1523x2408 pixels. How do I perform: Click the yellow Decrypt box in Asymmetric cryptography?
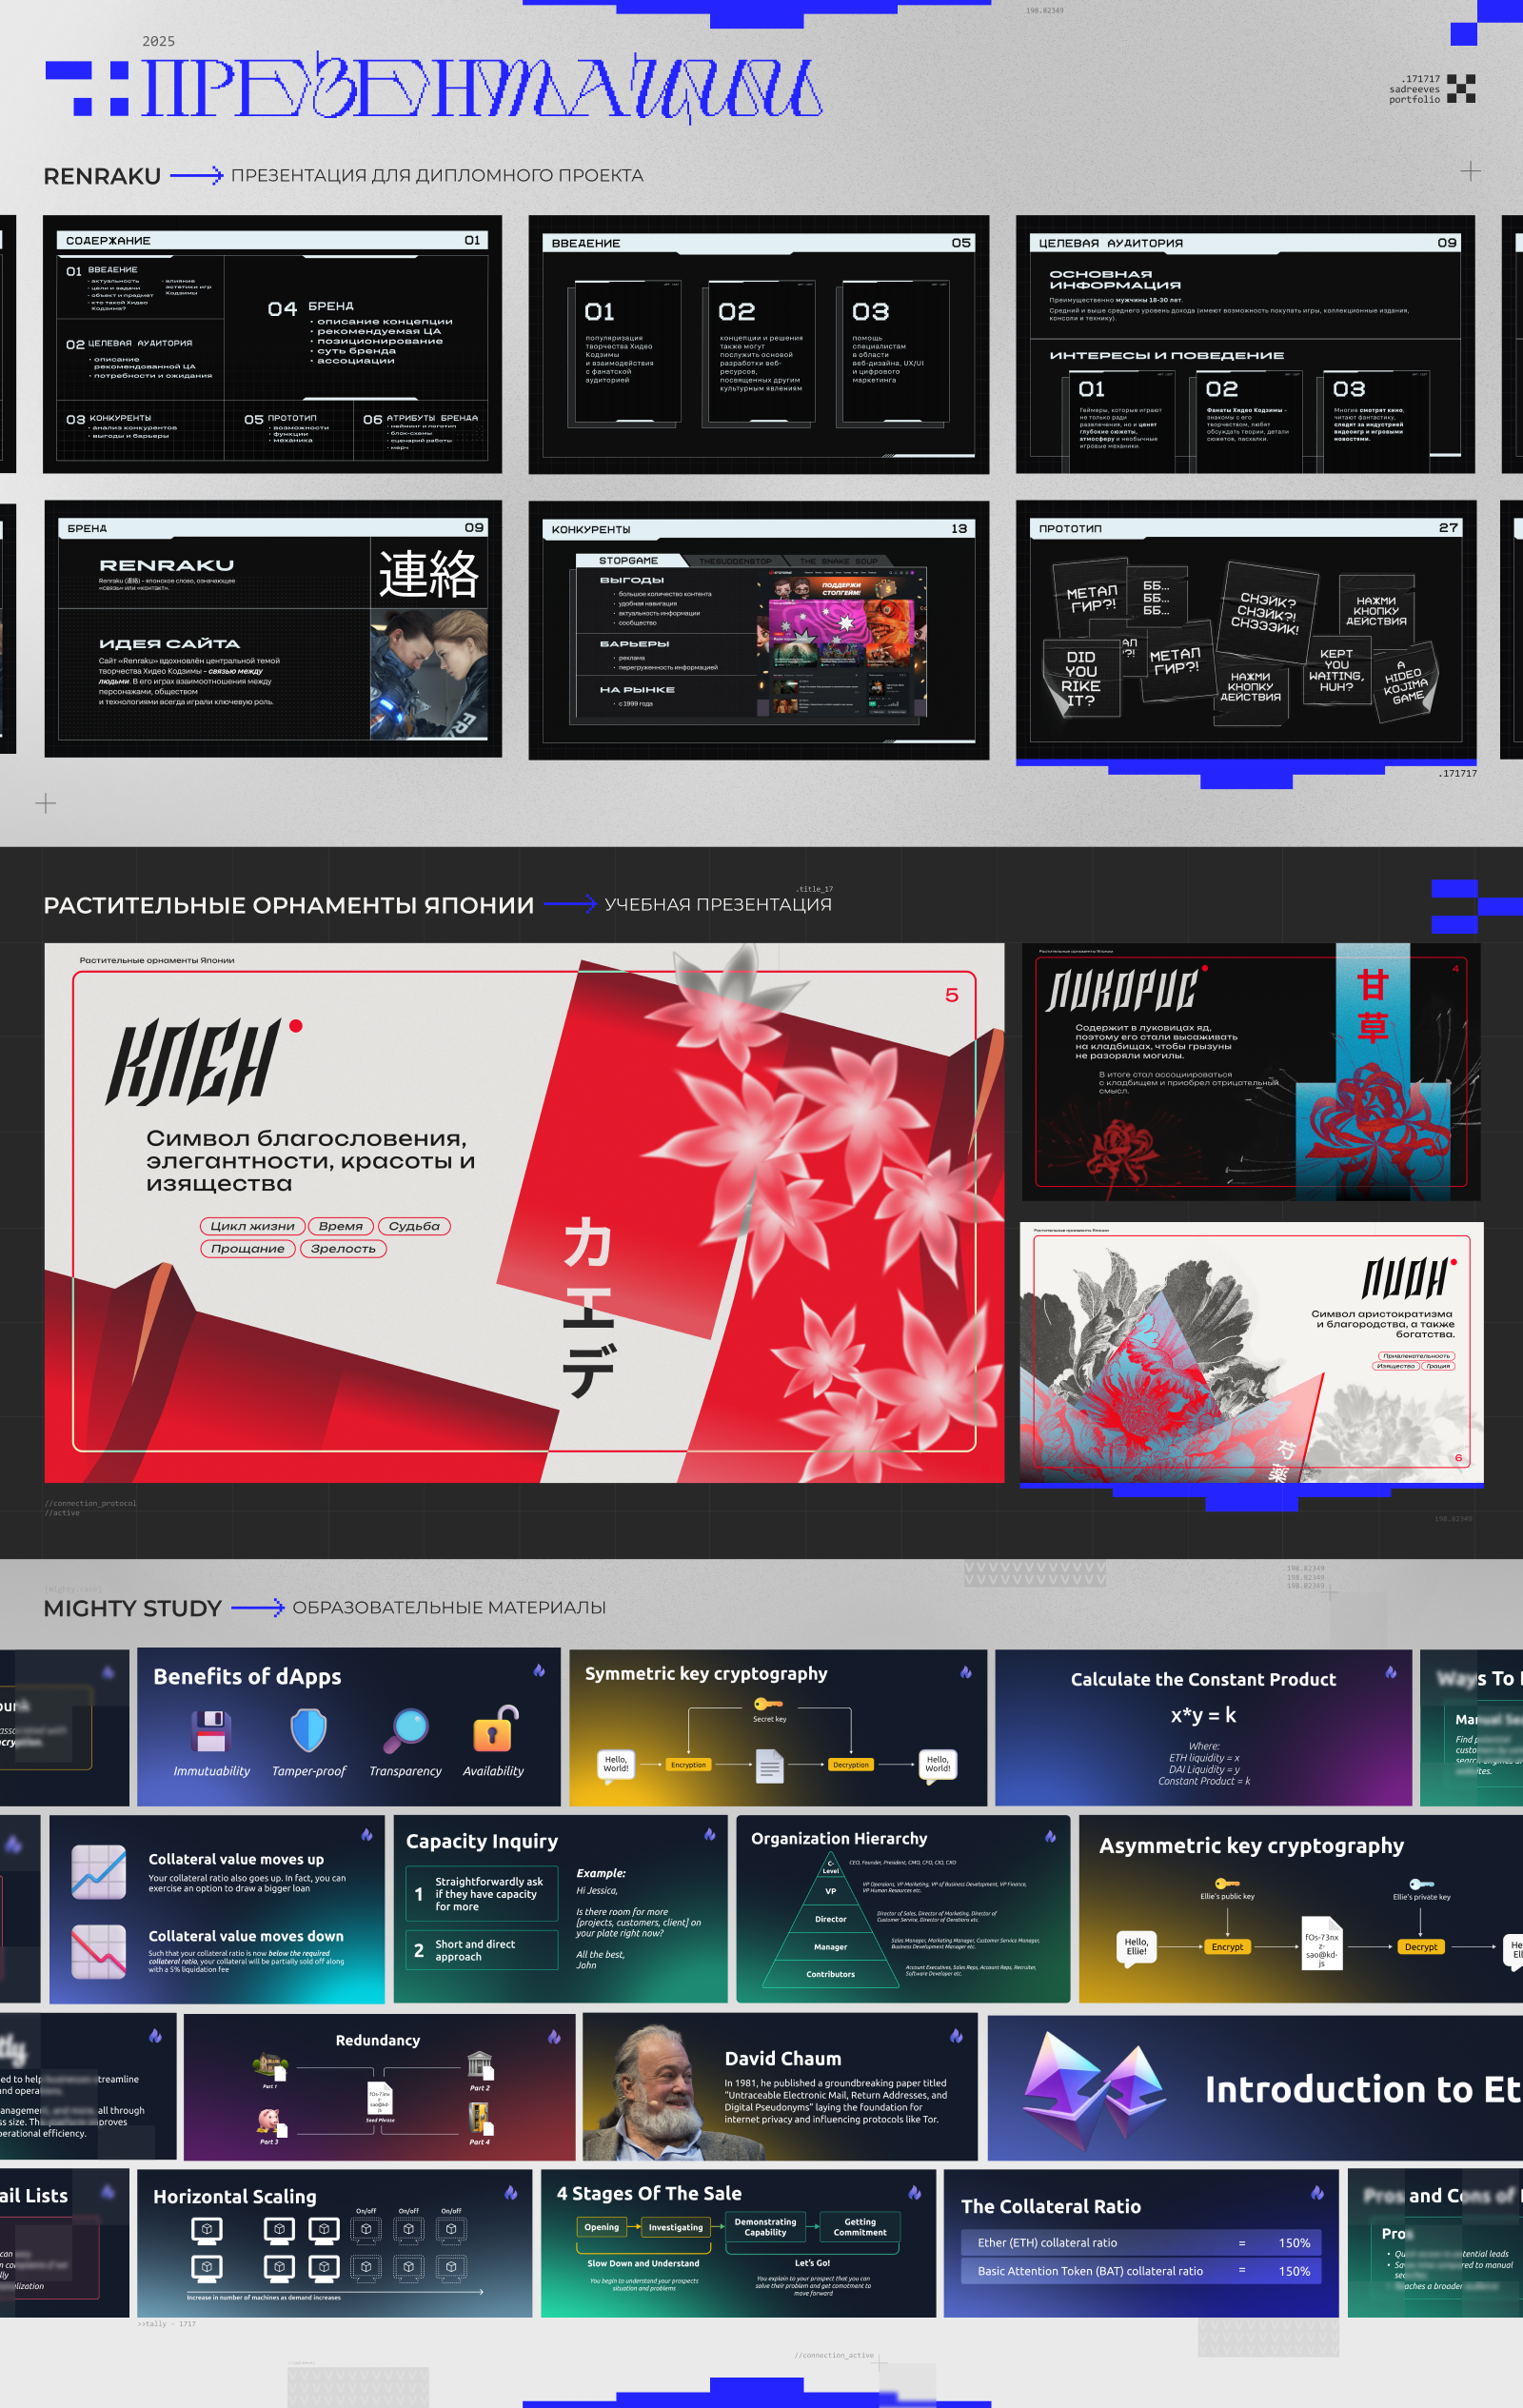1421,1947
